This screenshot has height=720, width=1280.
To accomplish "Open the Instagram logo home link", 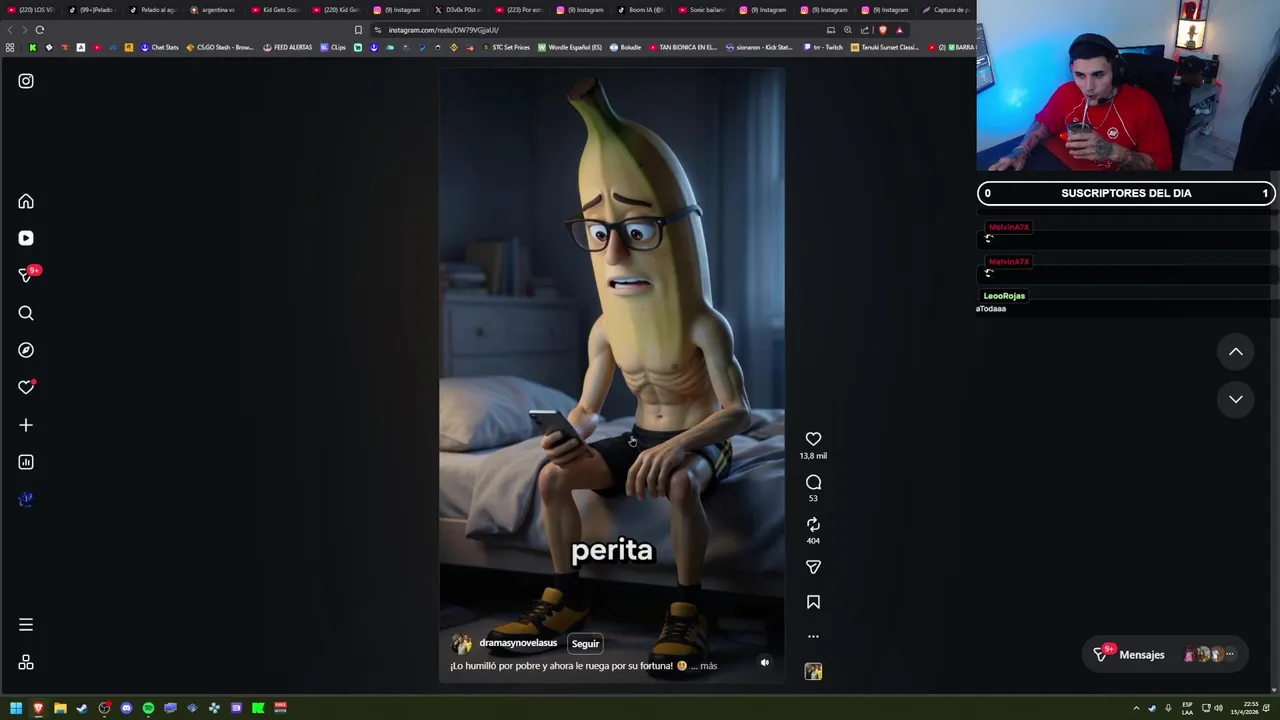I will click(x=26, y=81).
